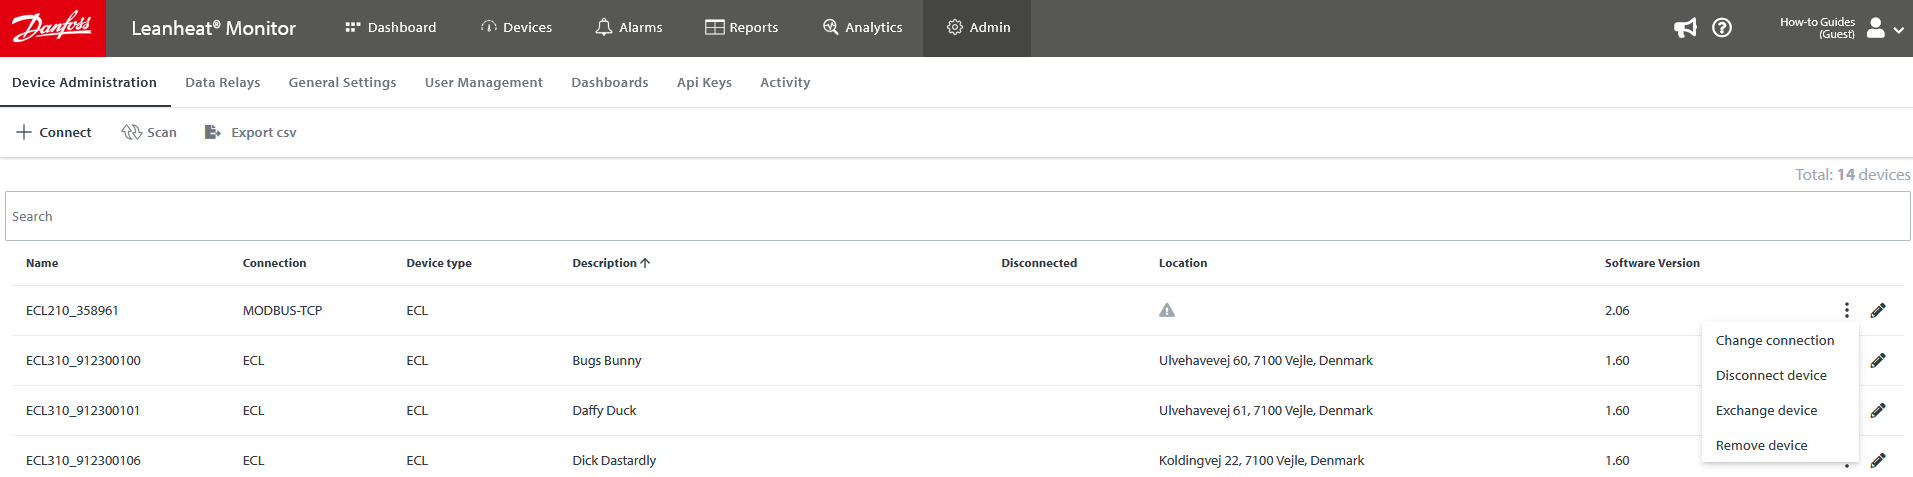The height and width of the screenshot is (477, 1913).
Task: Select Exchange device menu option
Action: tap(1766, 411)
